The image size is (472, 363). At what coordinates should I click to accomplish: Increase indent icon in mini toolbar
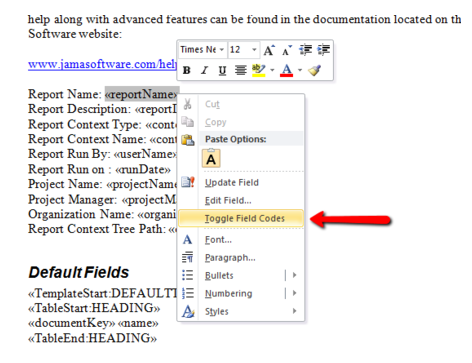(323, 50)
